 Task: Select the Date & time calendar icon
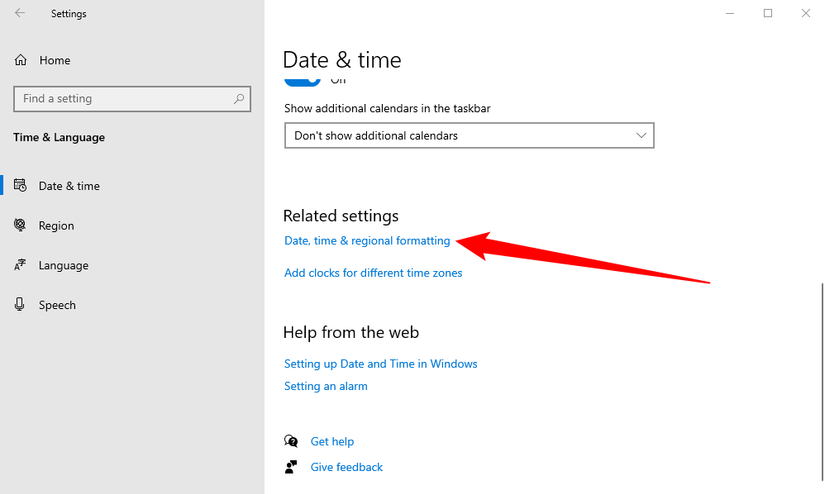[x=21, y=186]
